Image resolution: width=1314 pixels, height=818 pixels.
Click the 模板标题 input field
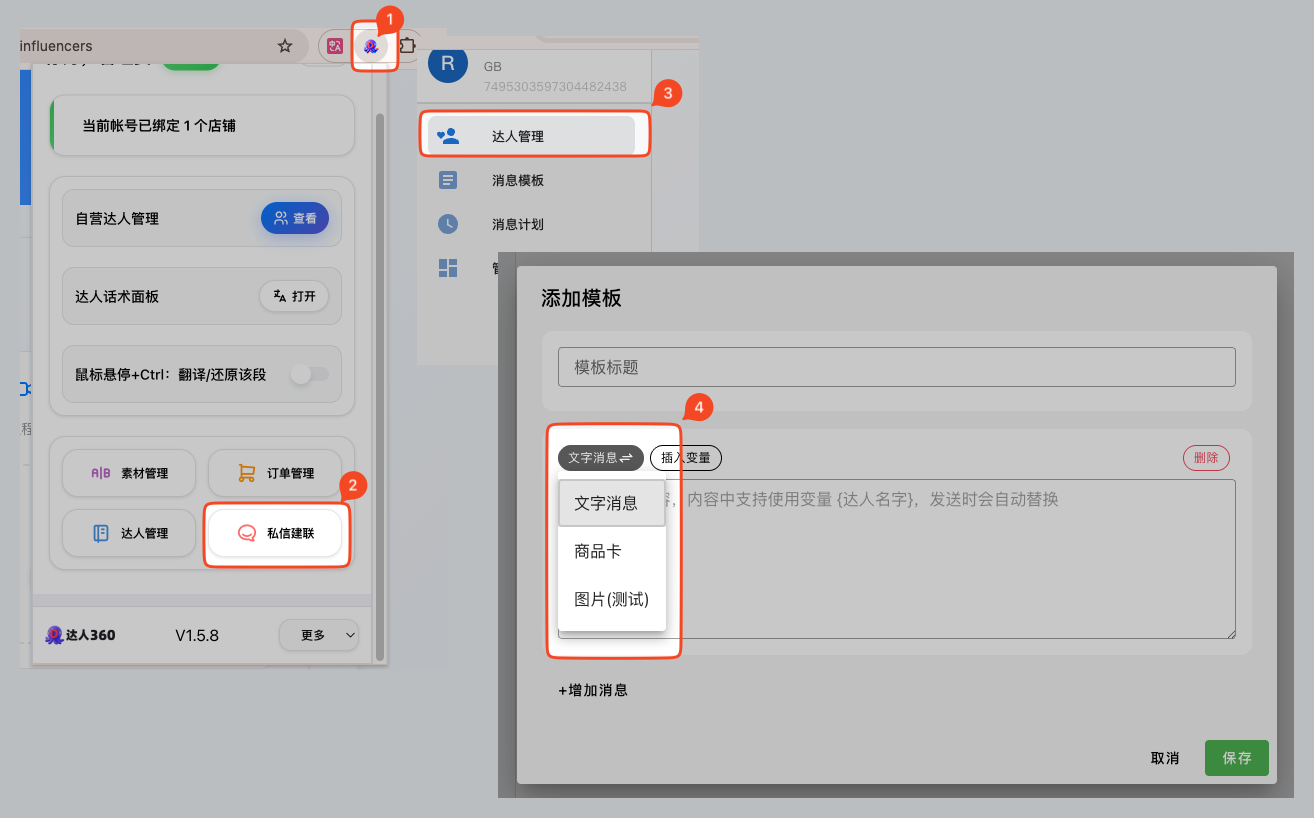896,367
